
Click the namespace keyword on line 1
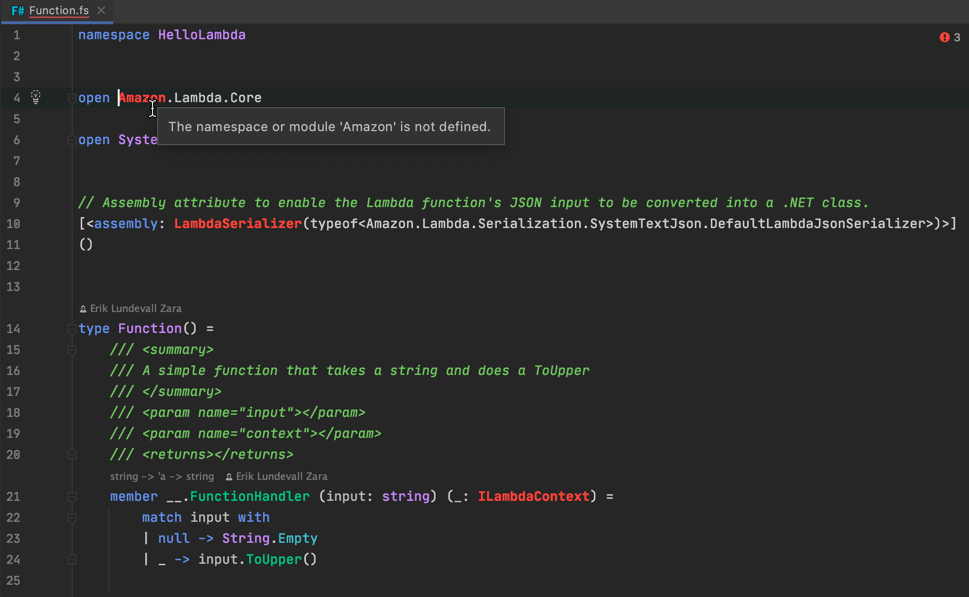[114, 35]
